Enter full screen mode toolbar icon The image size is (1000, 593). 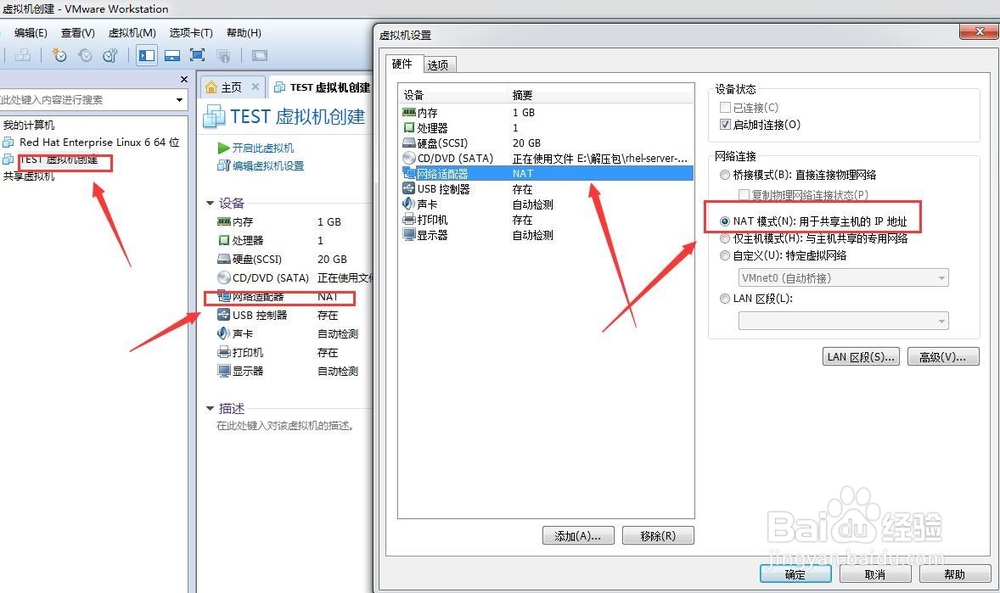[198, 55]
